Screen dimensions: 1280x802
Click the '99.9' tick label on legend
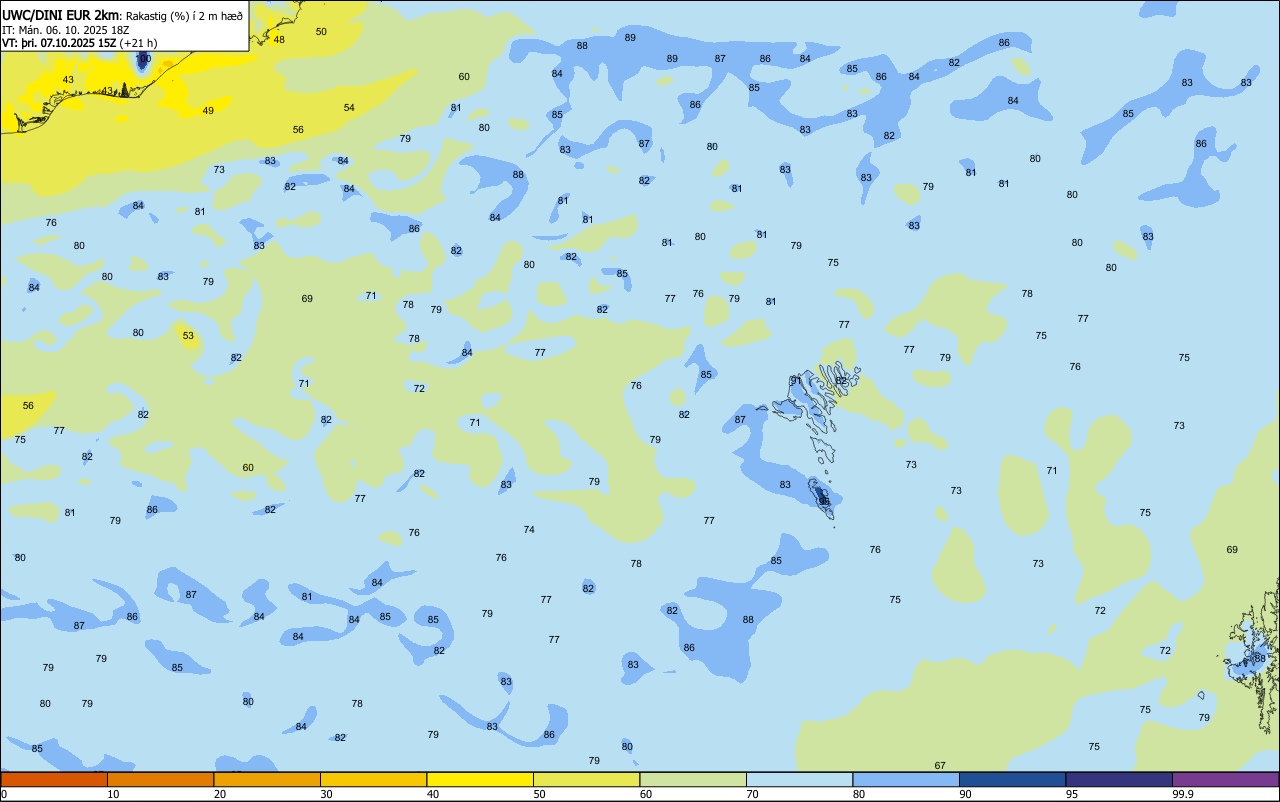[x=1183, y=794]
